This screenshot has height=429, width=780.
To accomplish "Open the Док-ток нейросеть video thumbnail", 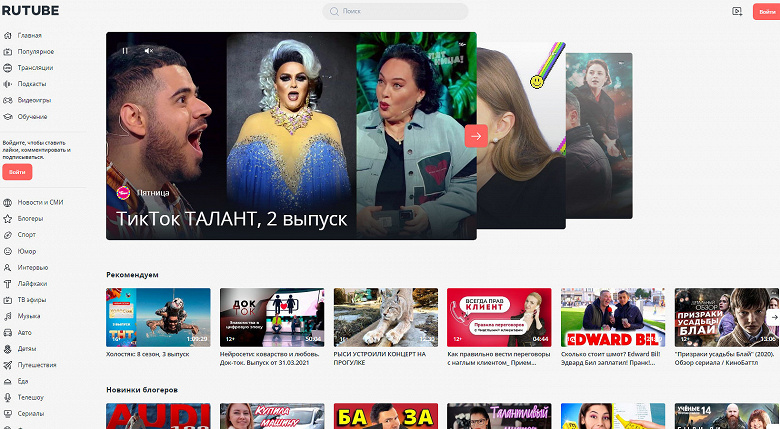I will coord(272,318).
